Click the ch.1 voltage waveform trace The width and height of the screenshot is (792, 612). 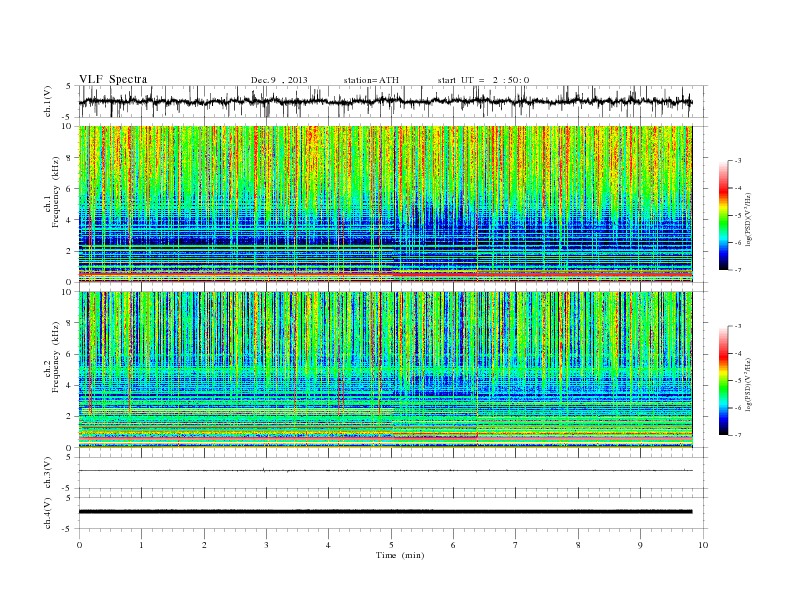(385, 101)
